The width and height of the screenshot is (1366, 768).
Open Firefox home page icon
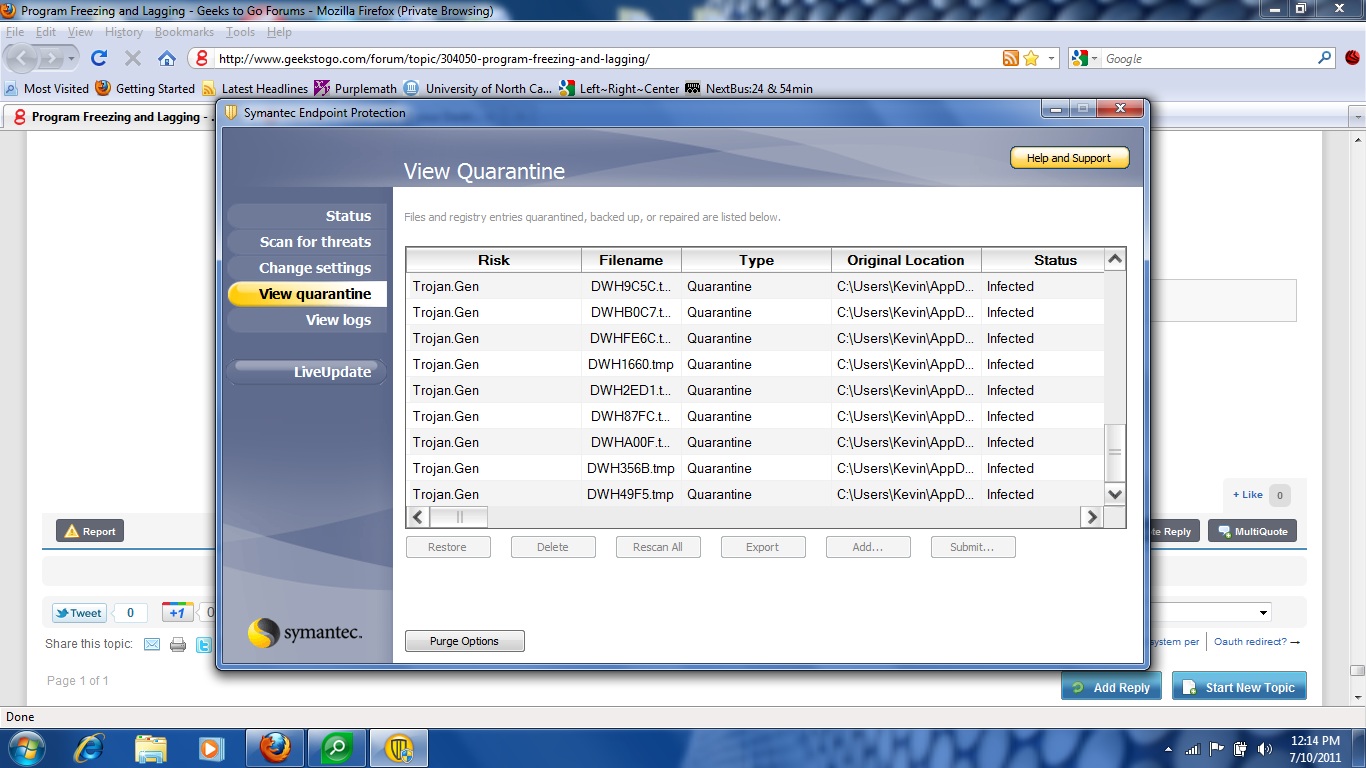click(167, 58)
